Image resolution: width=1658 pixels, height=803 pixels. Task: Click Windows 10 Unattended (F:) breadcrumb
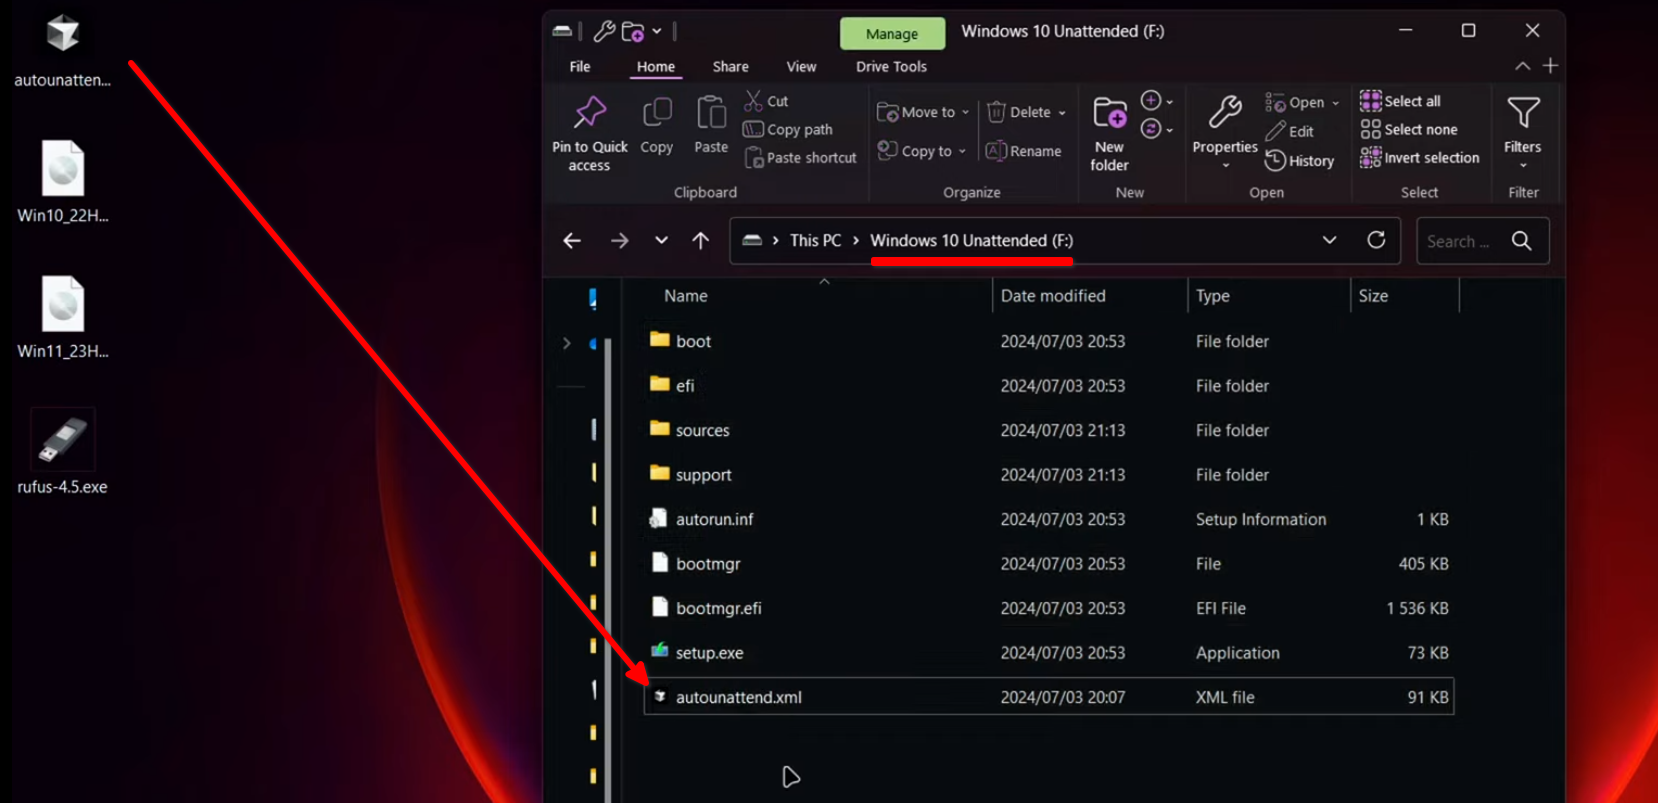pos(971,241)
